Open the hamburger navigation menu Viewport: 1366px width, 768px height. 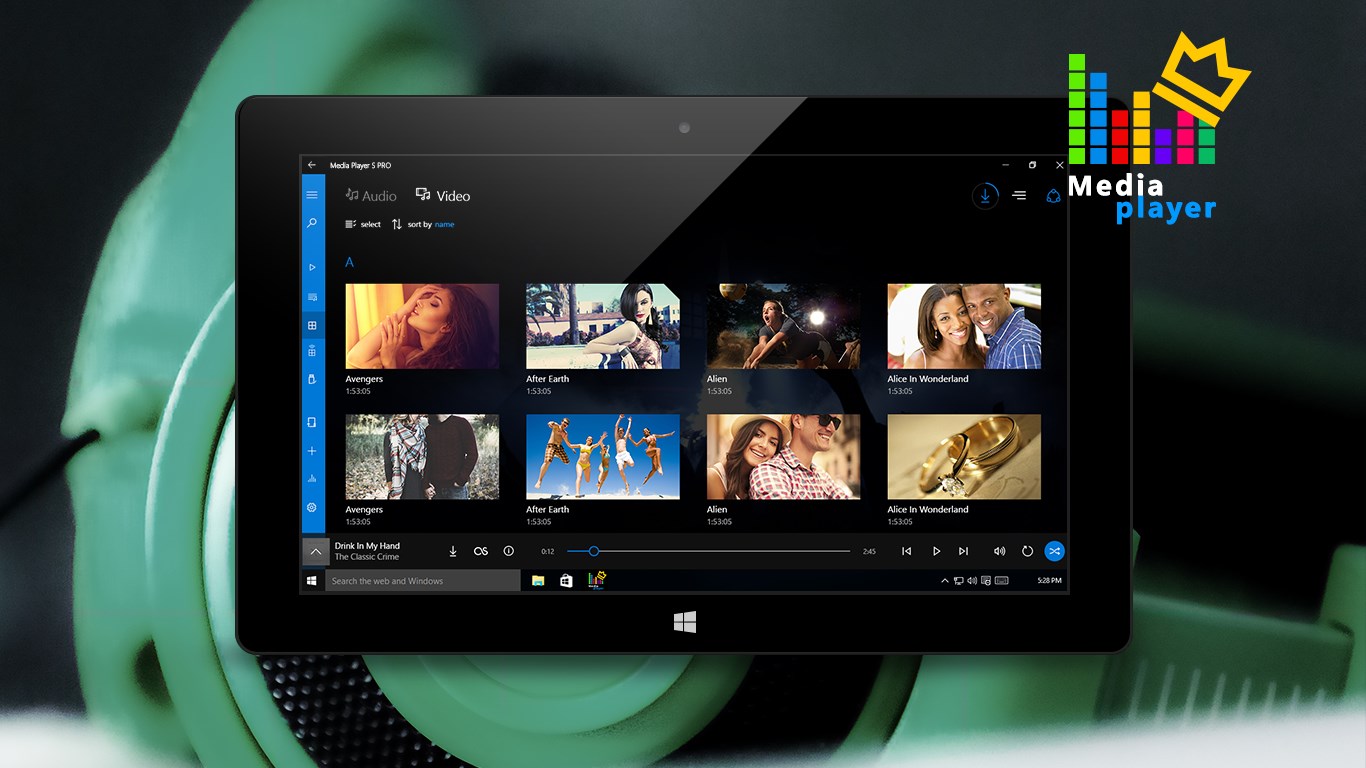(312, 194)
